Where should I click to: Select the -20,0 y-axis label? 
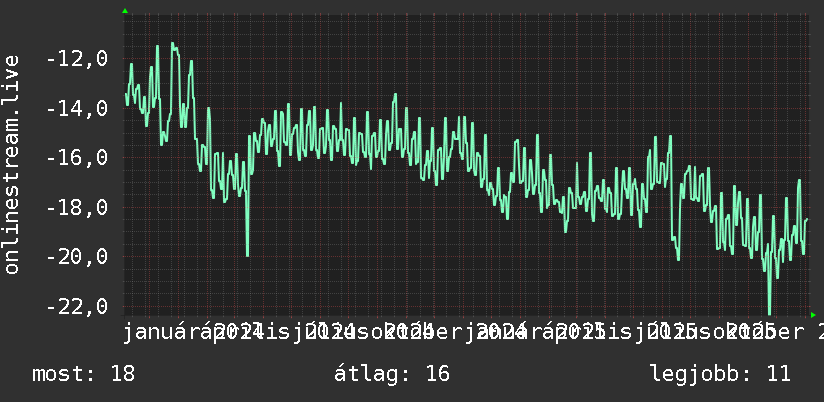click(x=77, y=257)
